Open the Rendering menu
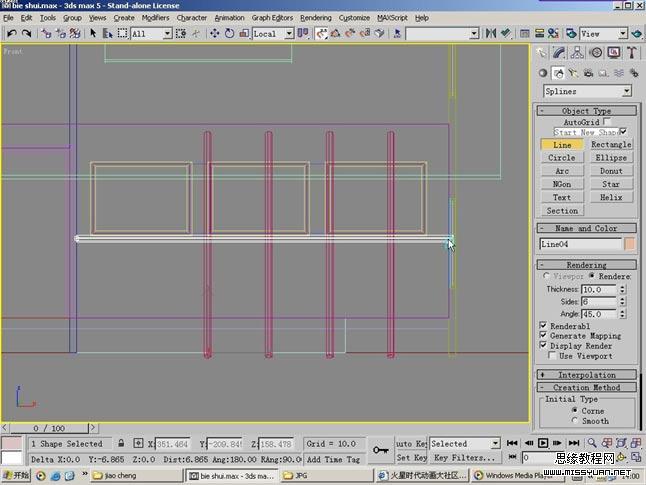 click(316, 18)
